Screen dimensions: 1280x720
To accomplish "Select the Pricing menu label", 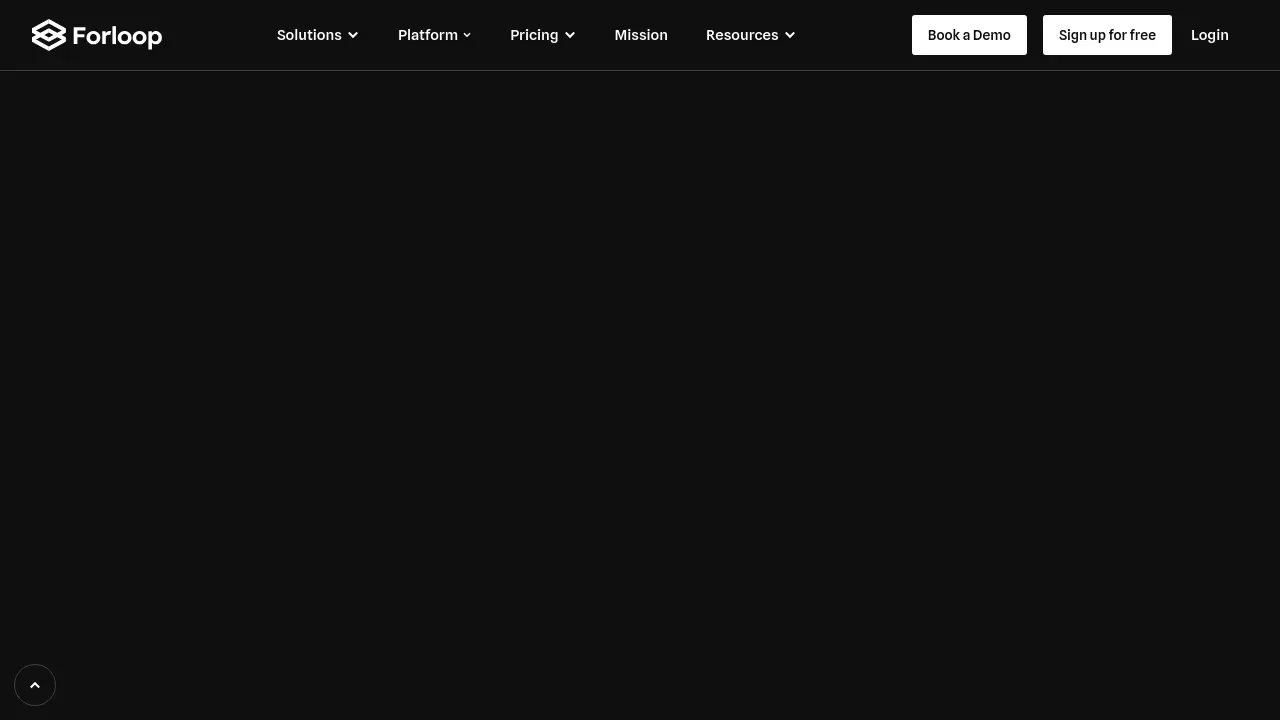I will 534,35.
